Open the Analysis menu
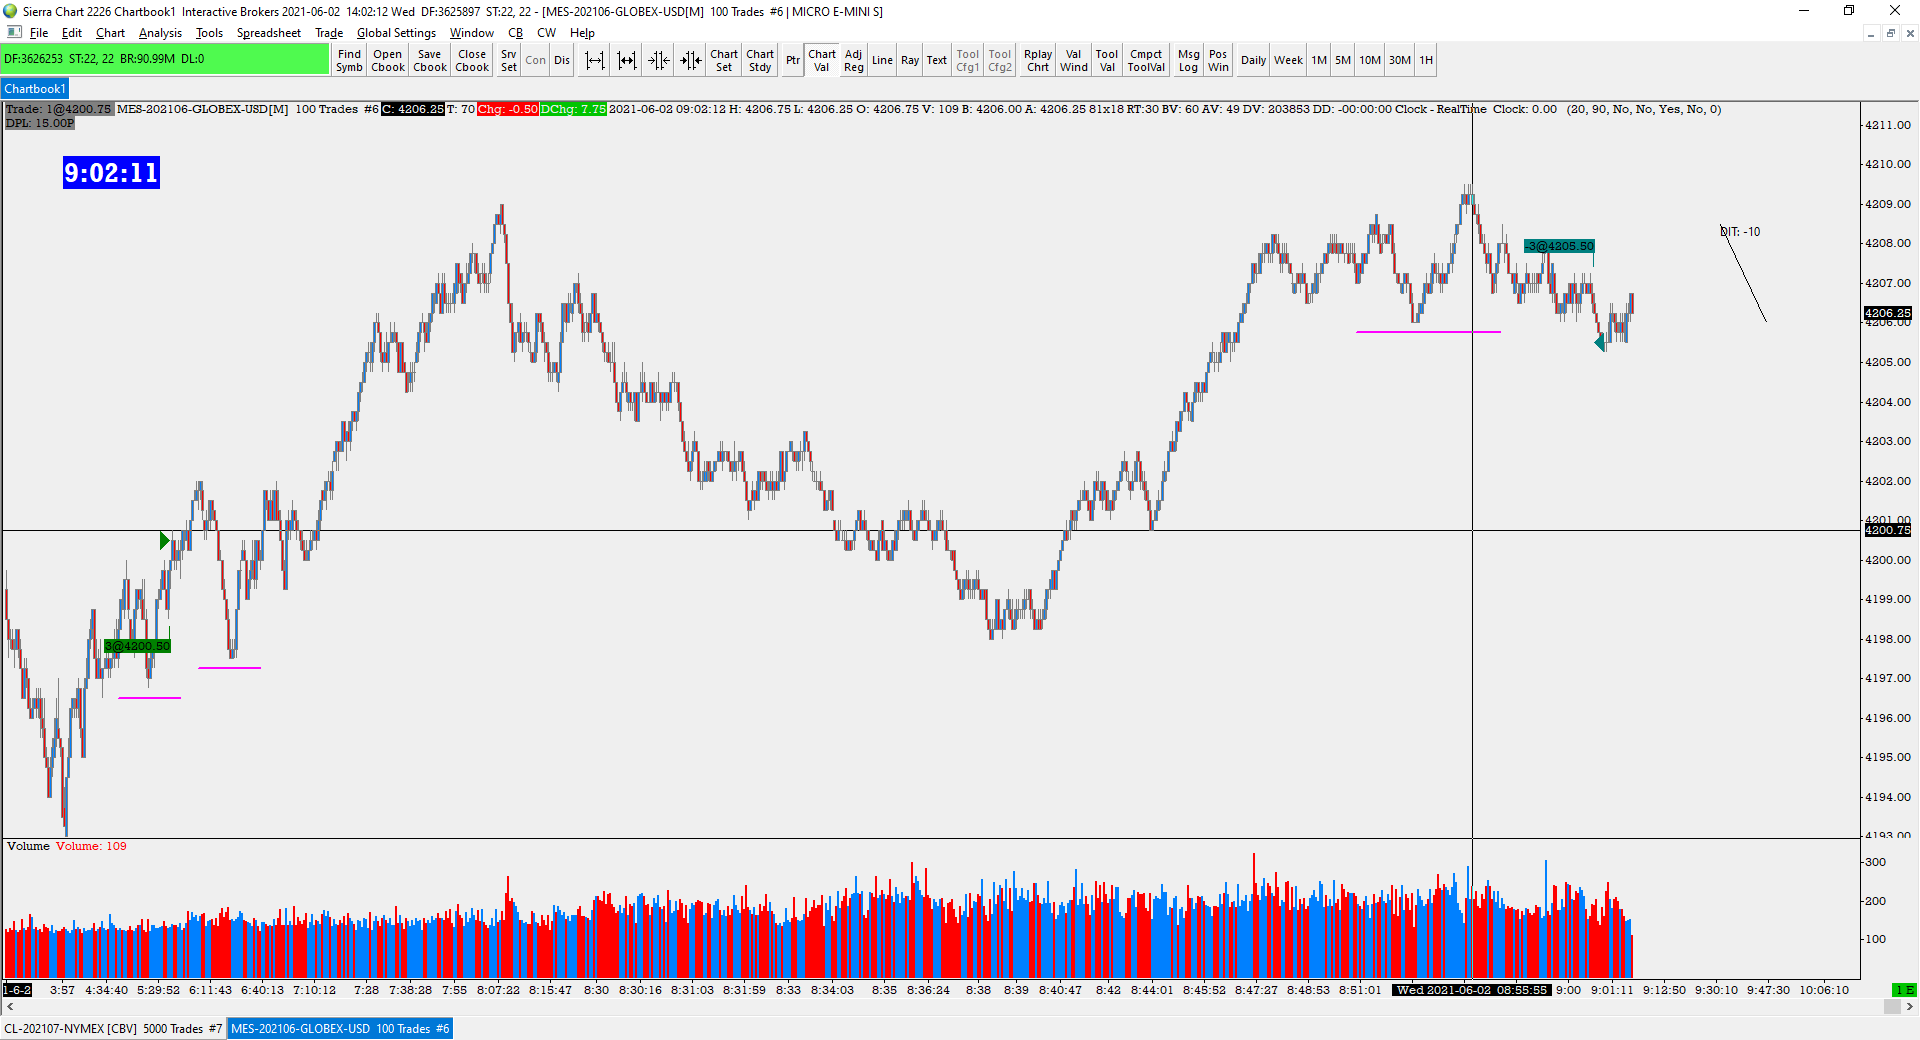The image size is (1920, 1040). coord(160,33)
